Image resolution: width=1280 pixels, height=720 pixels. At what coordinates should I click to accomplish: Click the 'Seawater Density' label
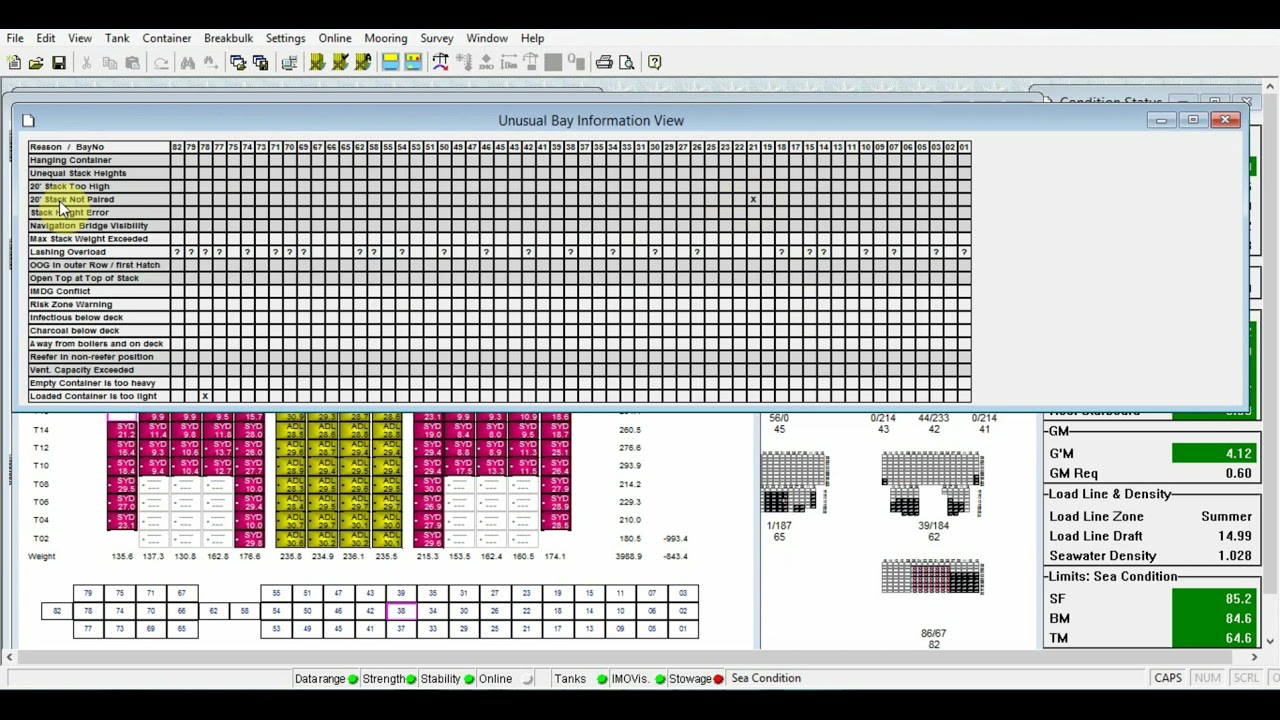pos(1103,556)
